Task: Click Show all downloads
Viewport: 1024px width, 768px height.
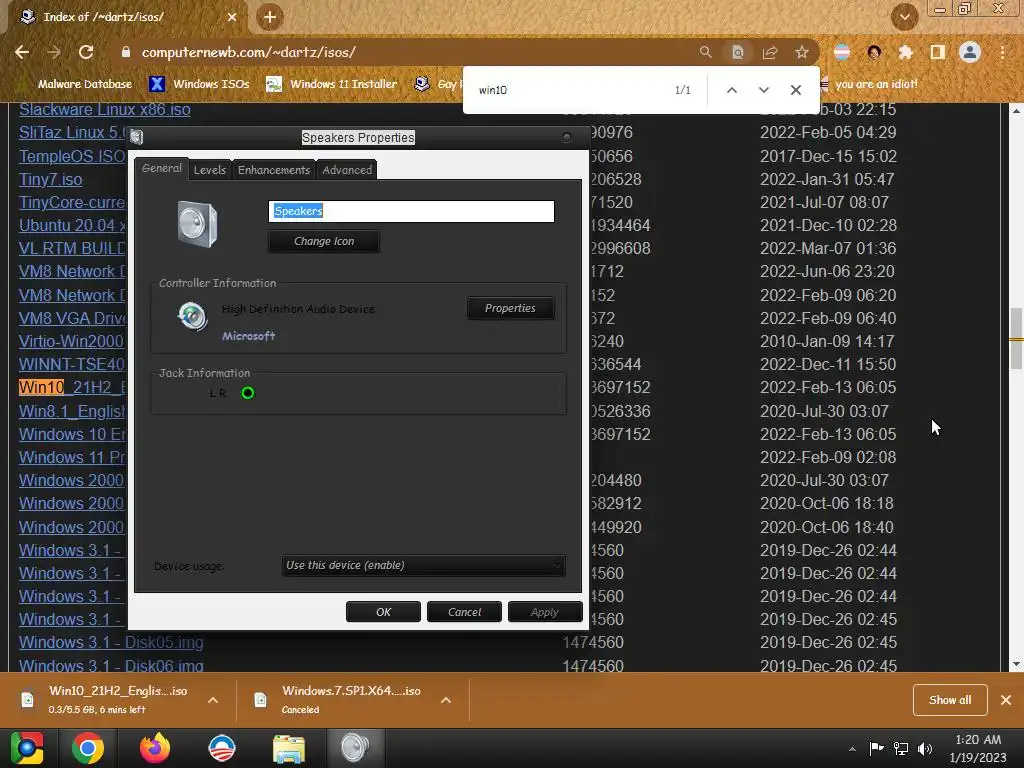Action: click(950, 700)
